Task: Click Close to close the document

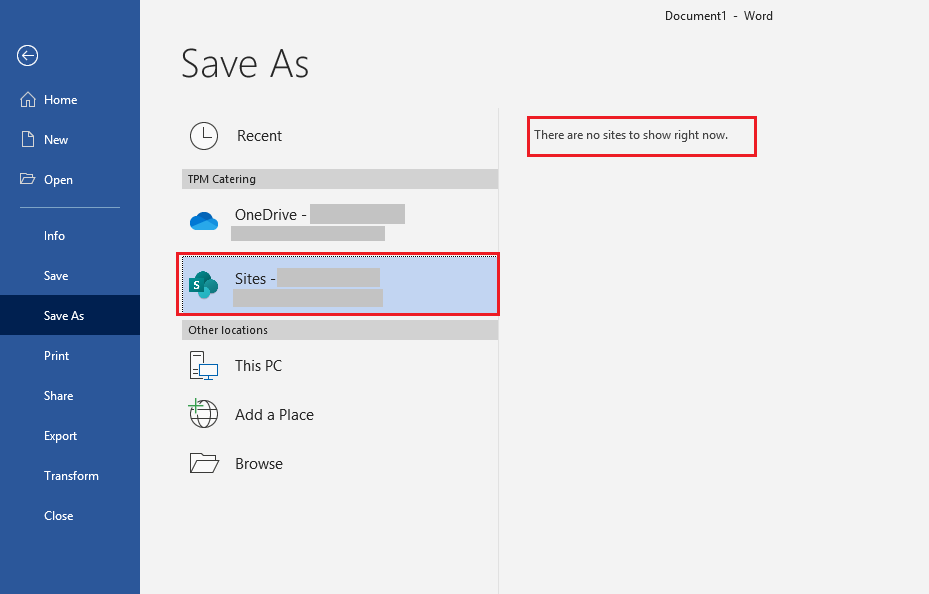Action: (58, 515)
